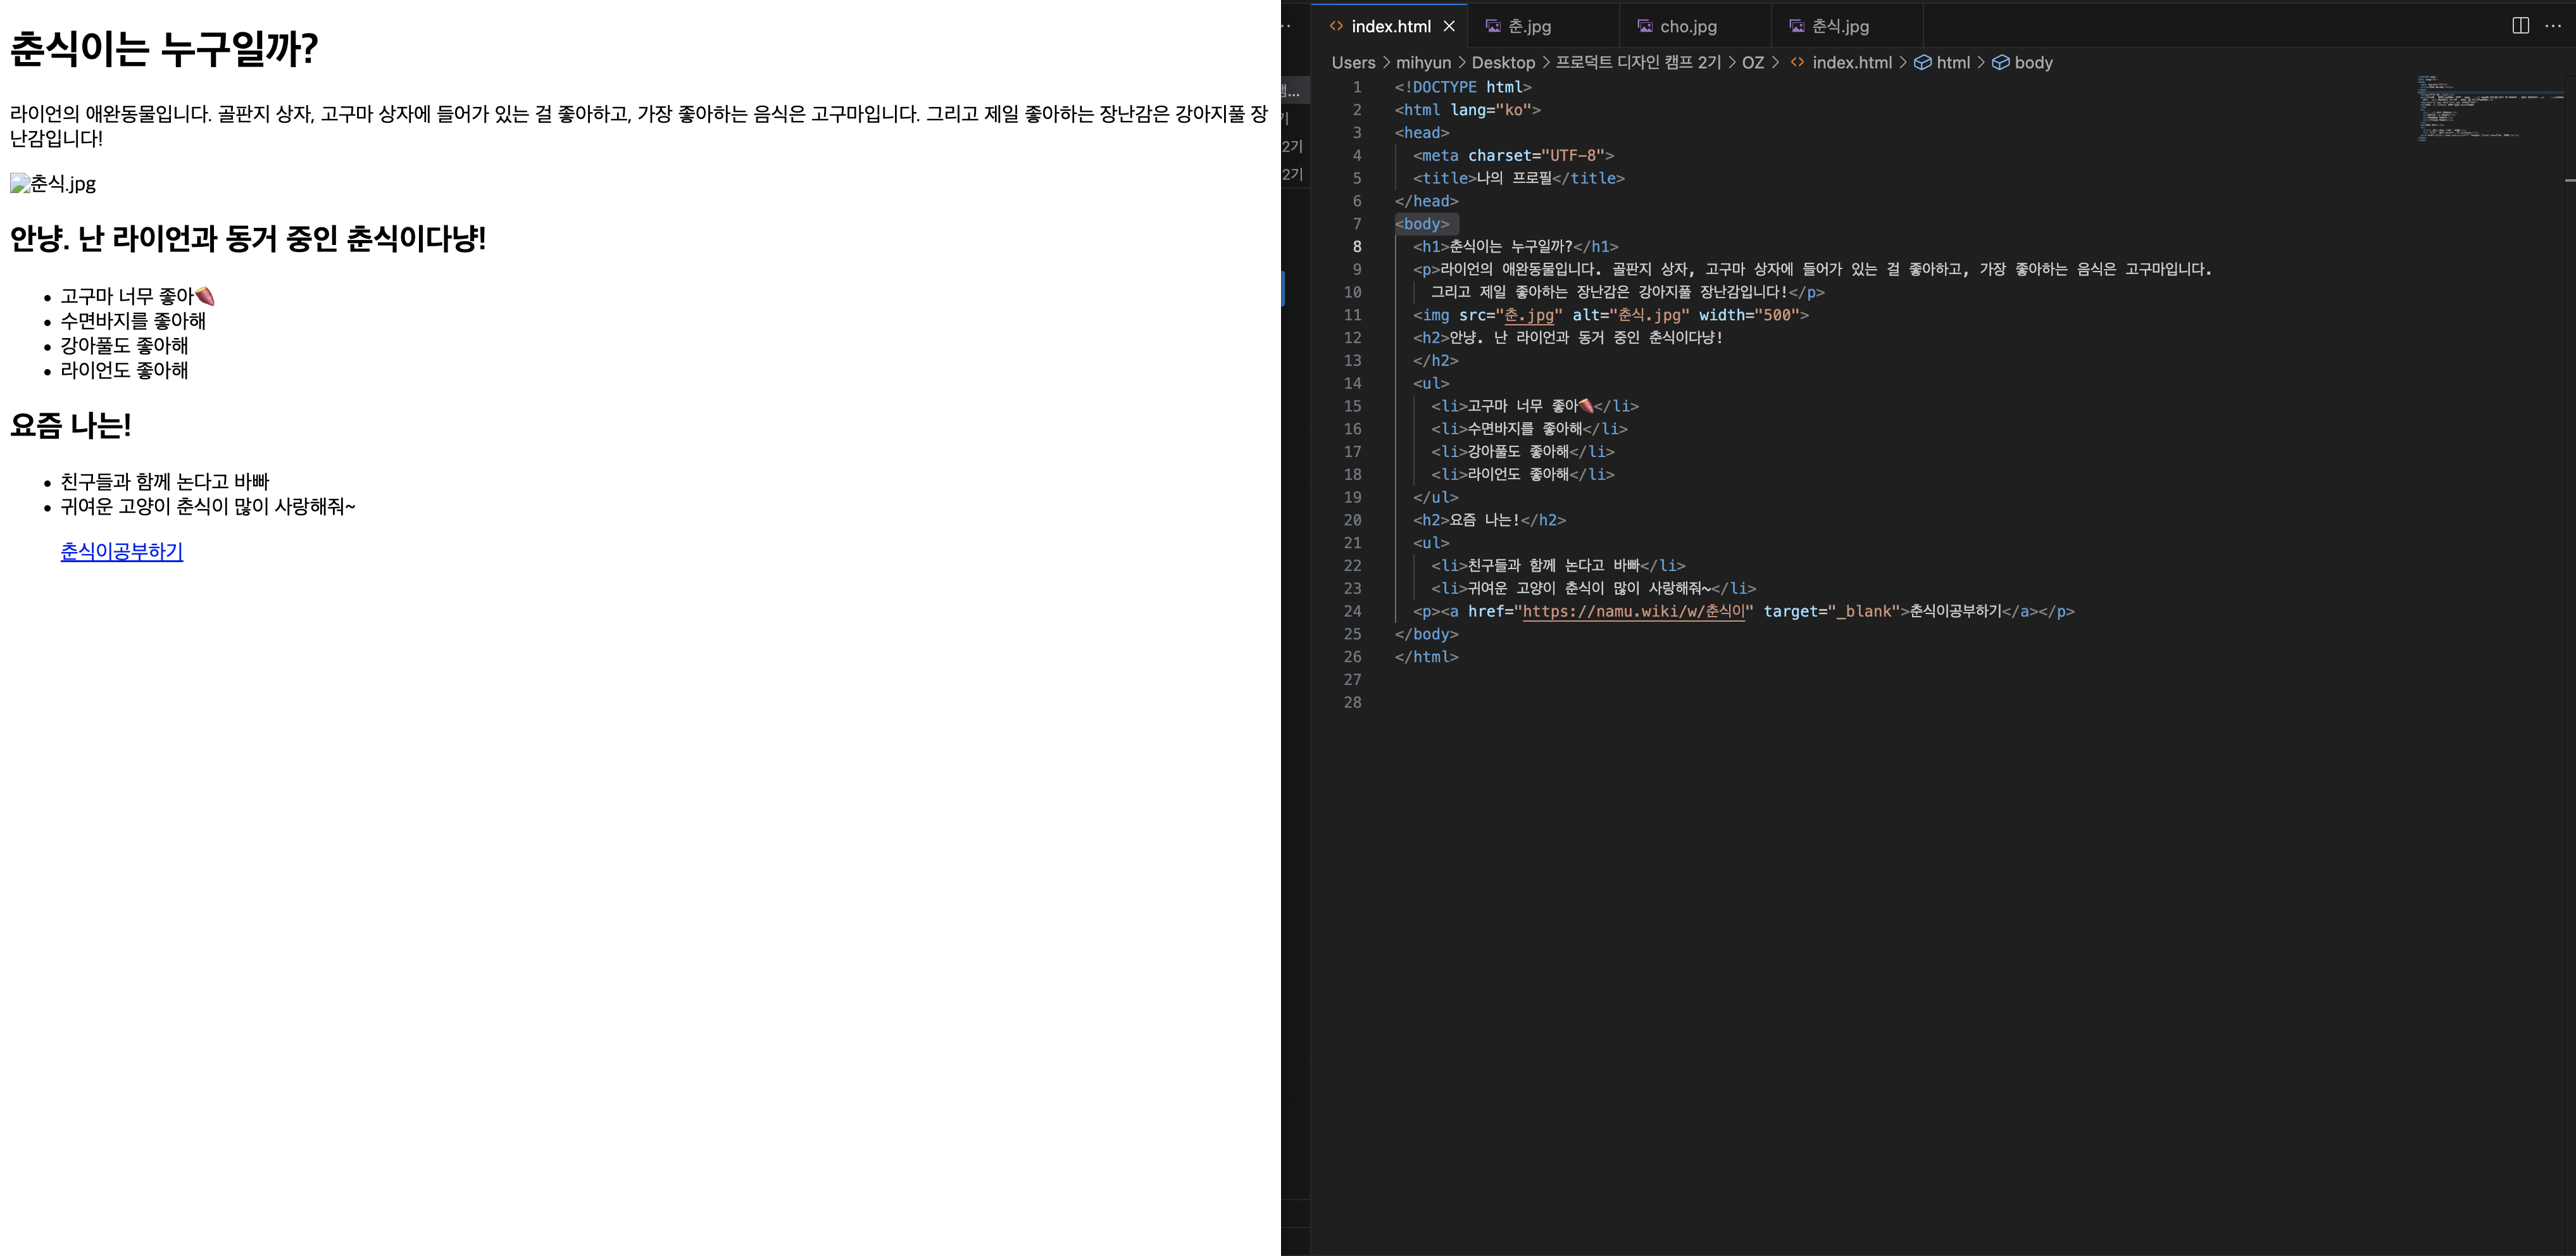The image size is (2576, 1256).
Task: Expand the OZ folder breadcrumb
Action: [1752, 63]
